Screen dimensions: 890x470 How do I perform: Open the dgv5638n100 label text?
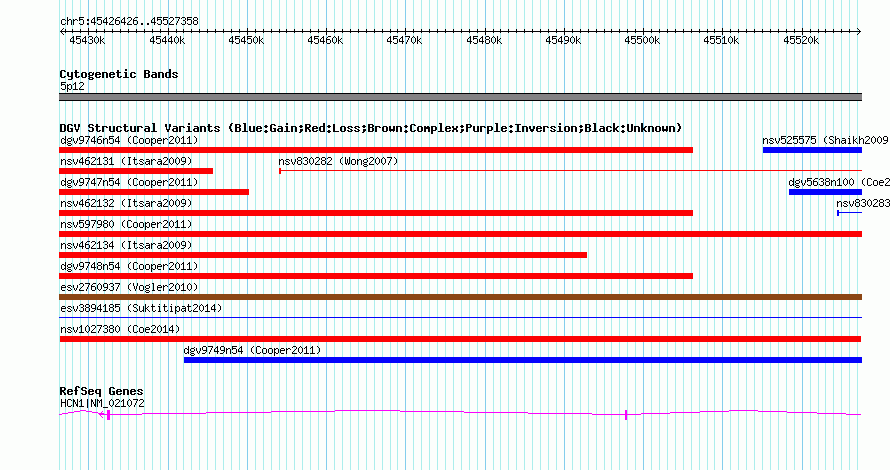pos(821,182)
